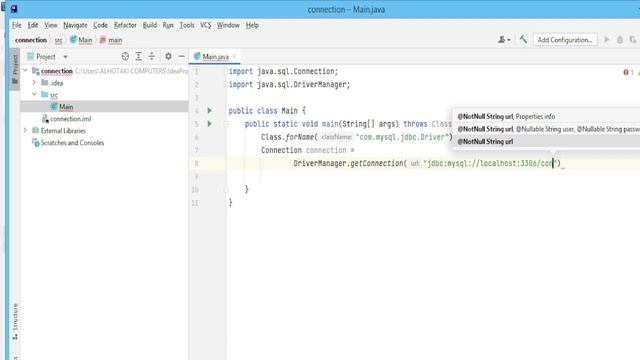Open the View menu
Image resolution: width=640 pixels, height=360 pixels.
[51, 25]
